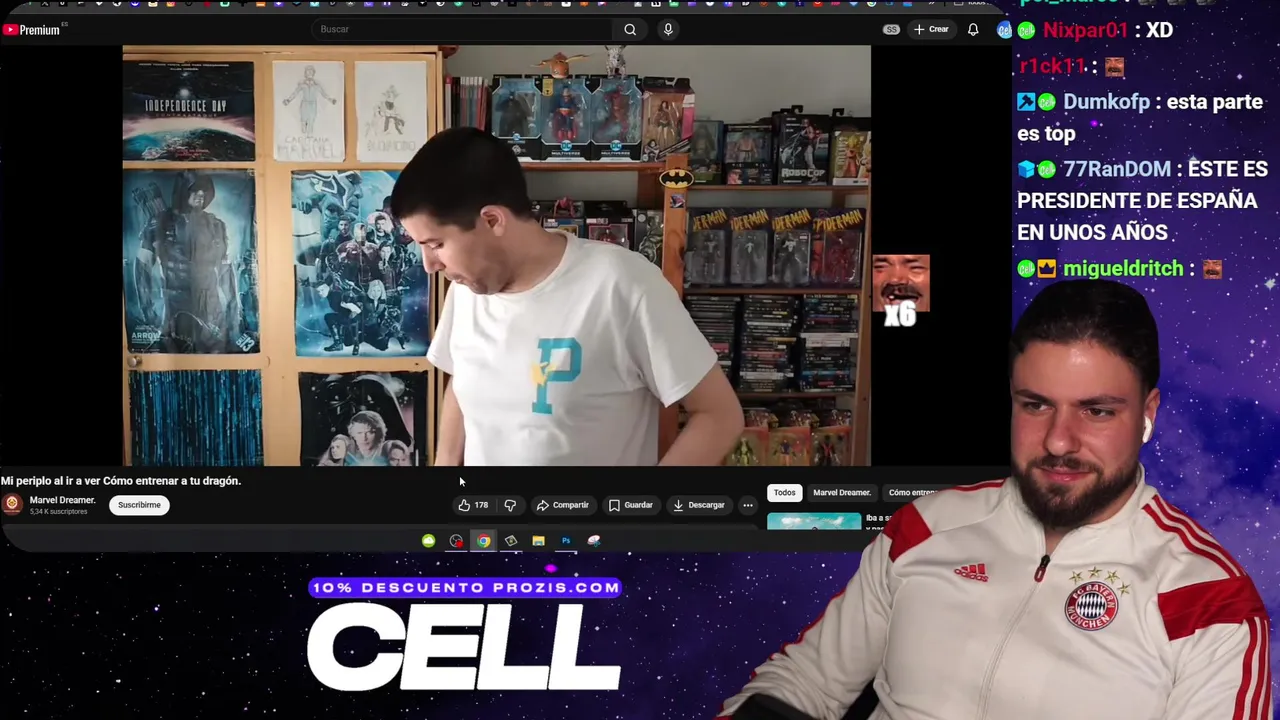Viewport: 1280px width, 720px height.
Task: Click Compartir share button
Action: click(x=563, y=505)
